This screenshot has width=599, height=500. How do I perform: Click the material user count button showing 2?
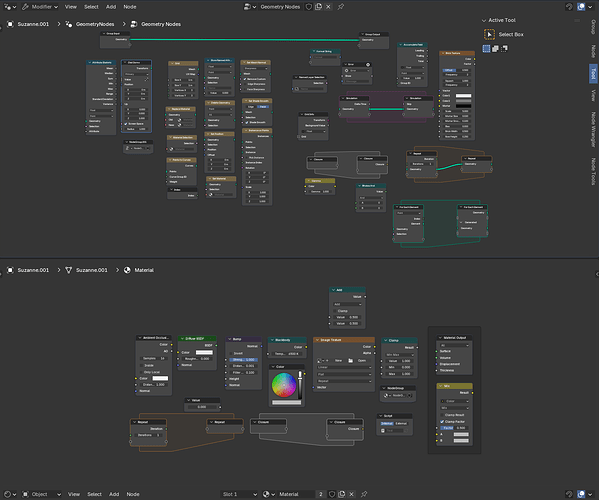pos(321,494)
